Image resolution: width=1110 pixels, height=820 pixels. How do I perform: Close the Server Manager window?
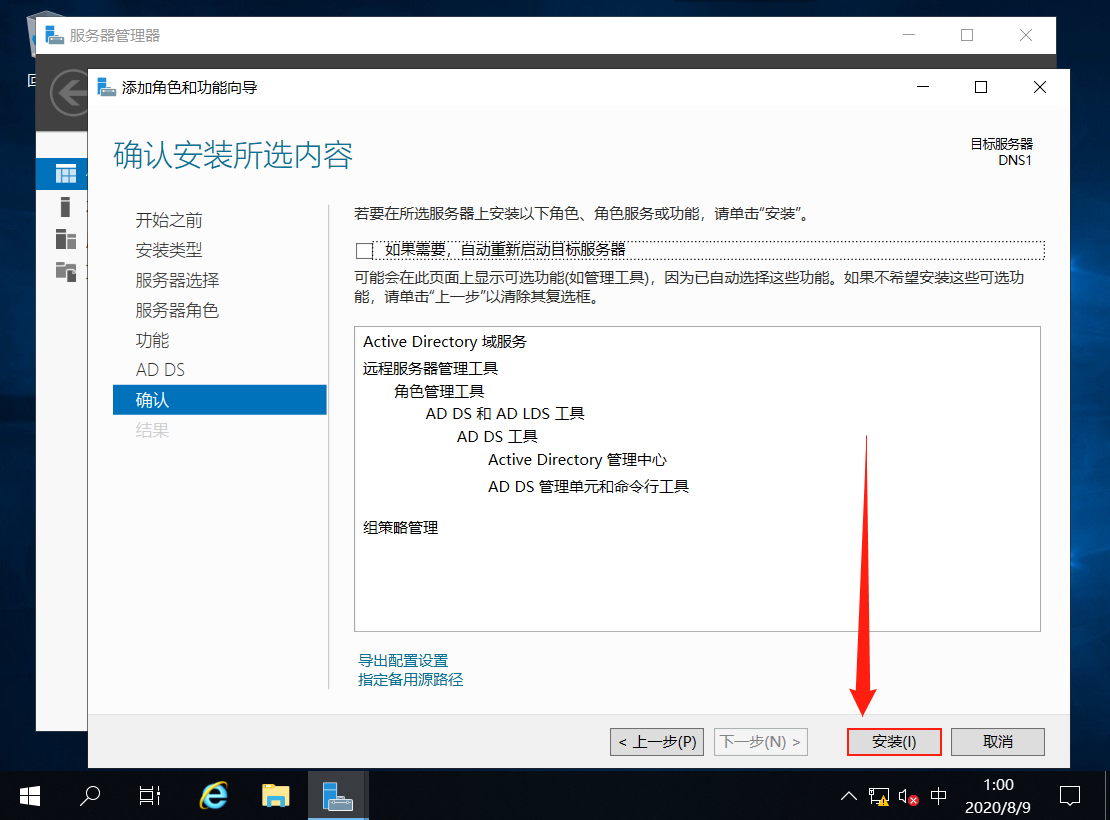(x=1026, y=35)
